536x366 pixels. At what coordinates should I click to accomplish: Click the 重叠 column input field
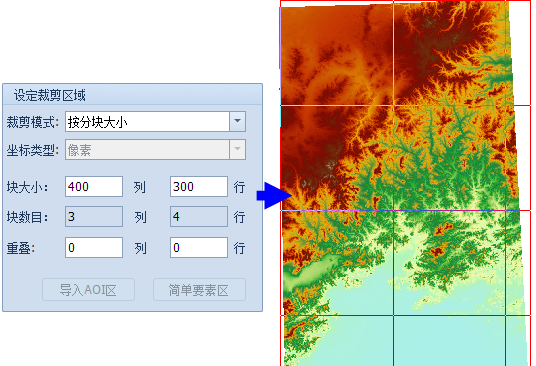[x=94, y=247]
